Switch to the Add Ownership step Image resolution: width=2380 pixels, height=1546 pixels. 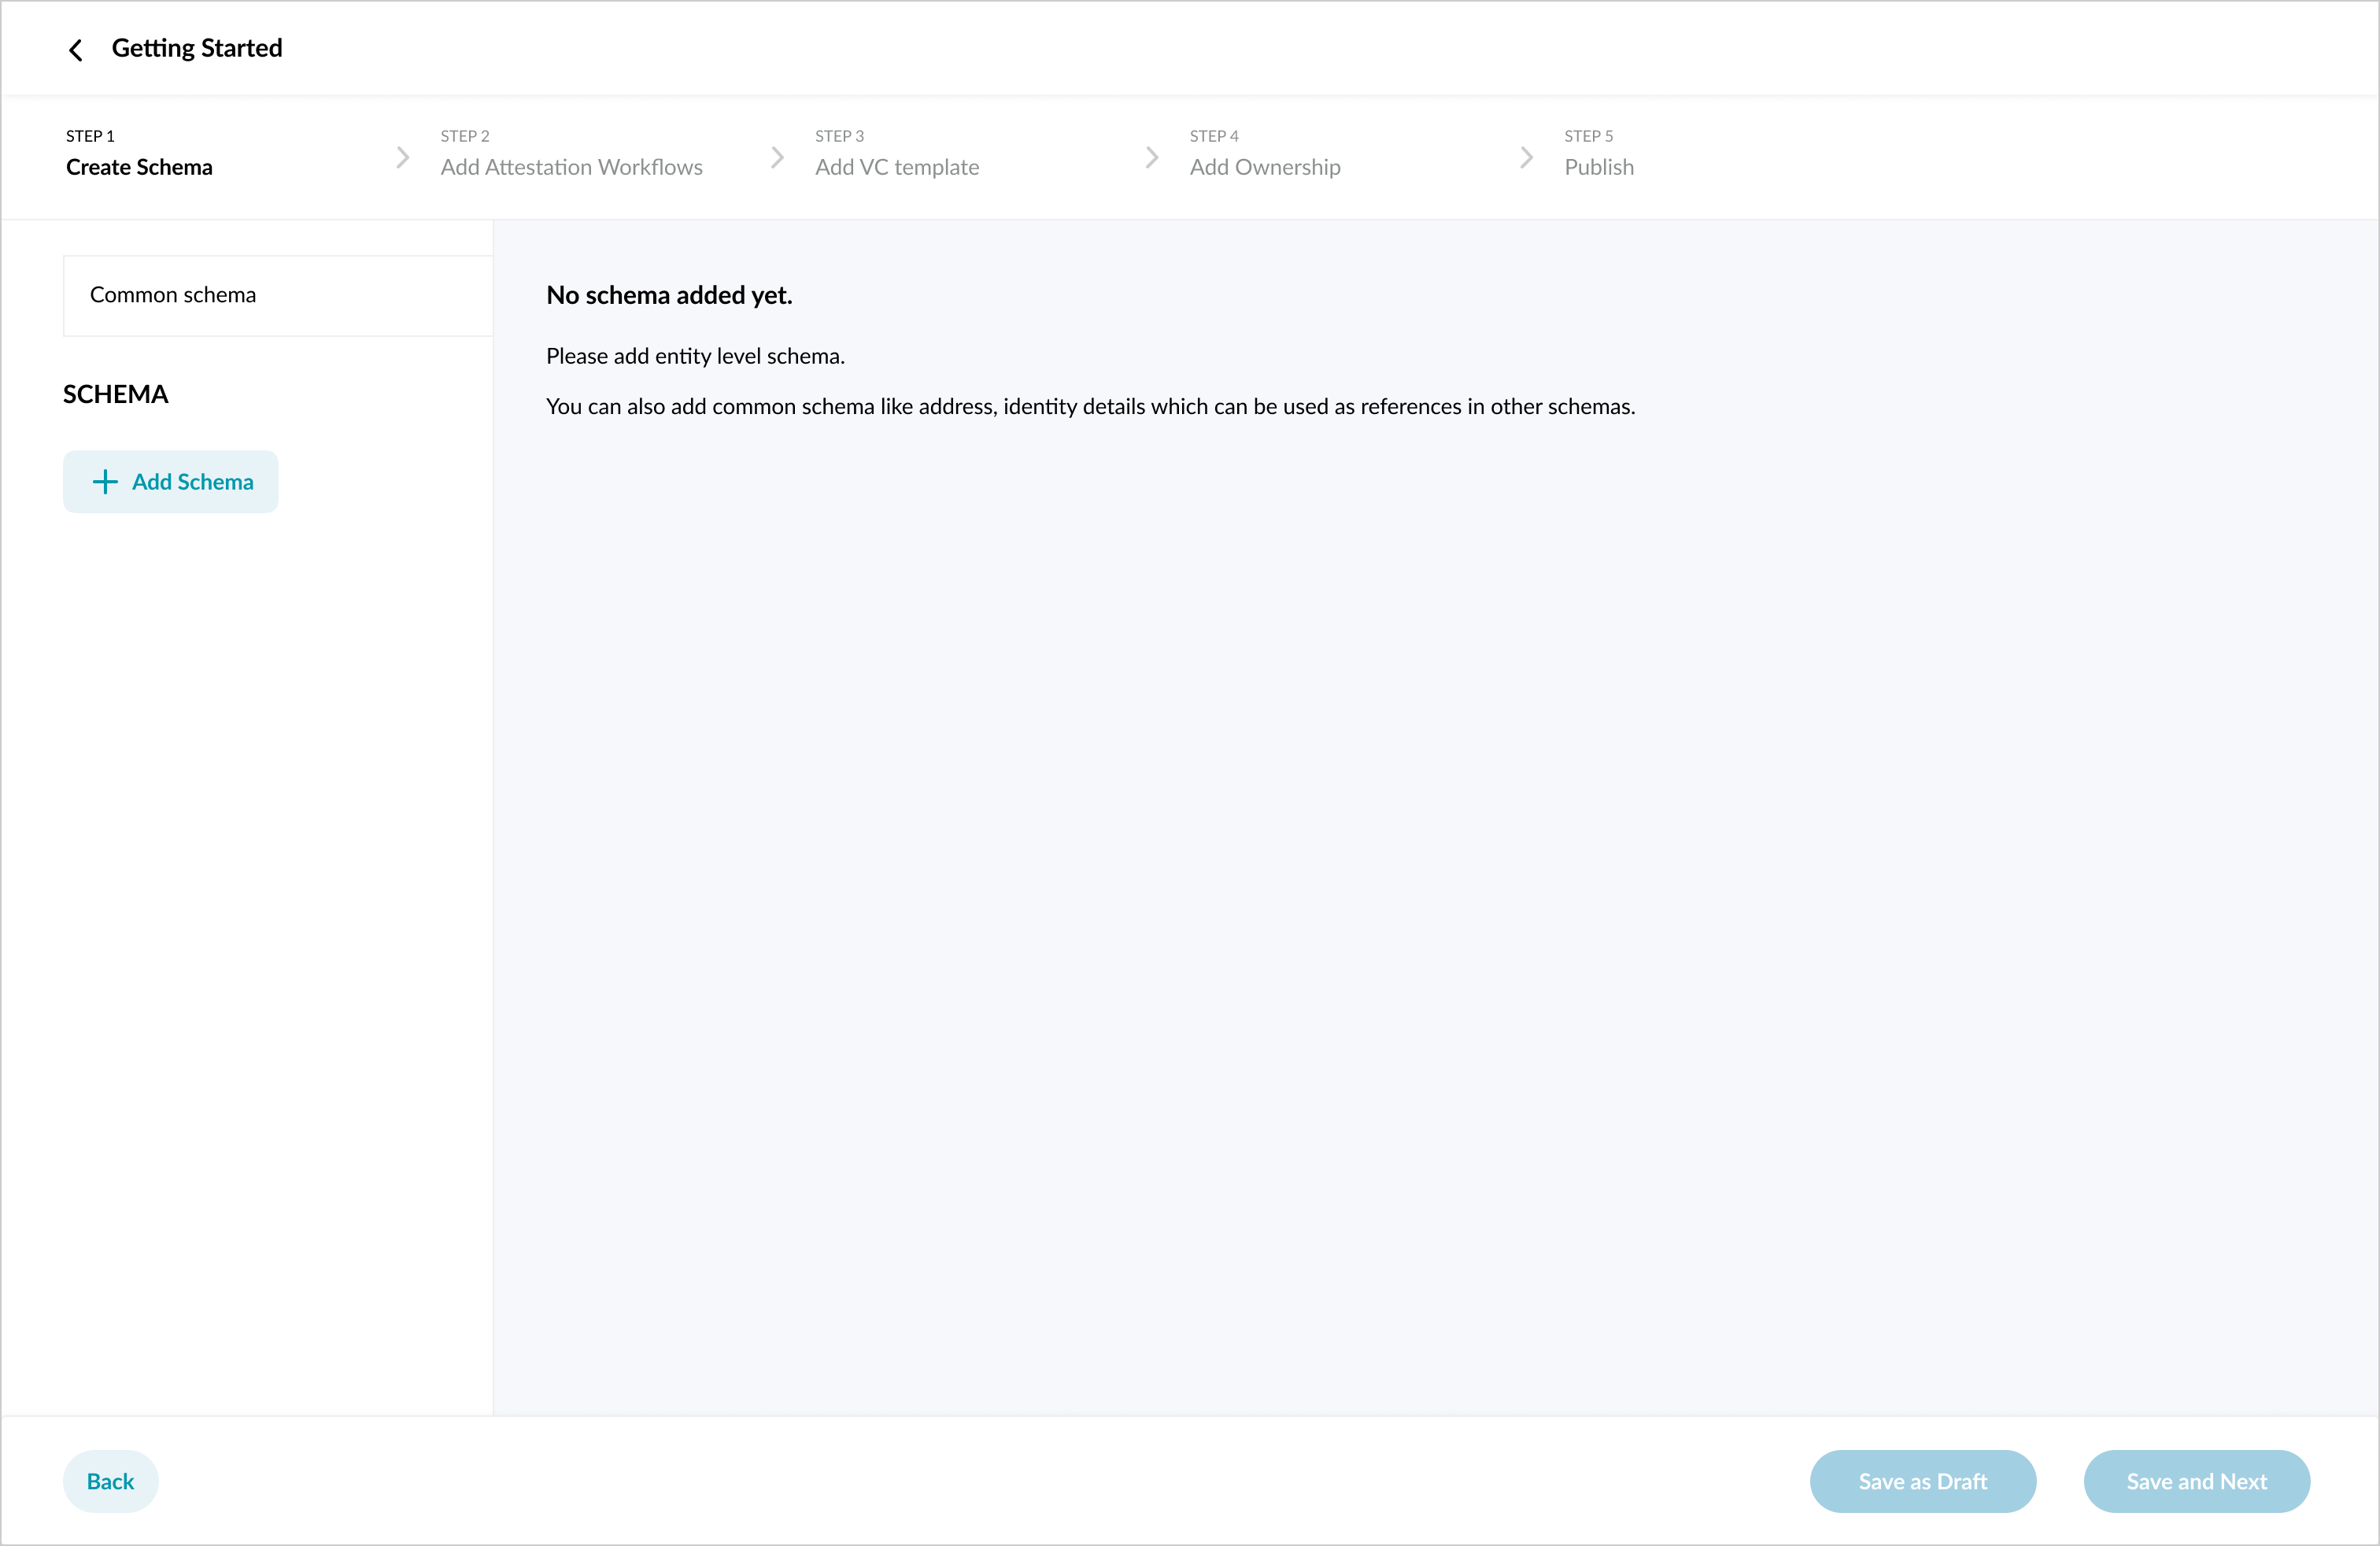coord(1264,167)
